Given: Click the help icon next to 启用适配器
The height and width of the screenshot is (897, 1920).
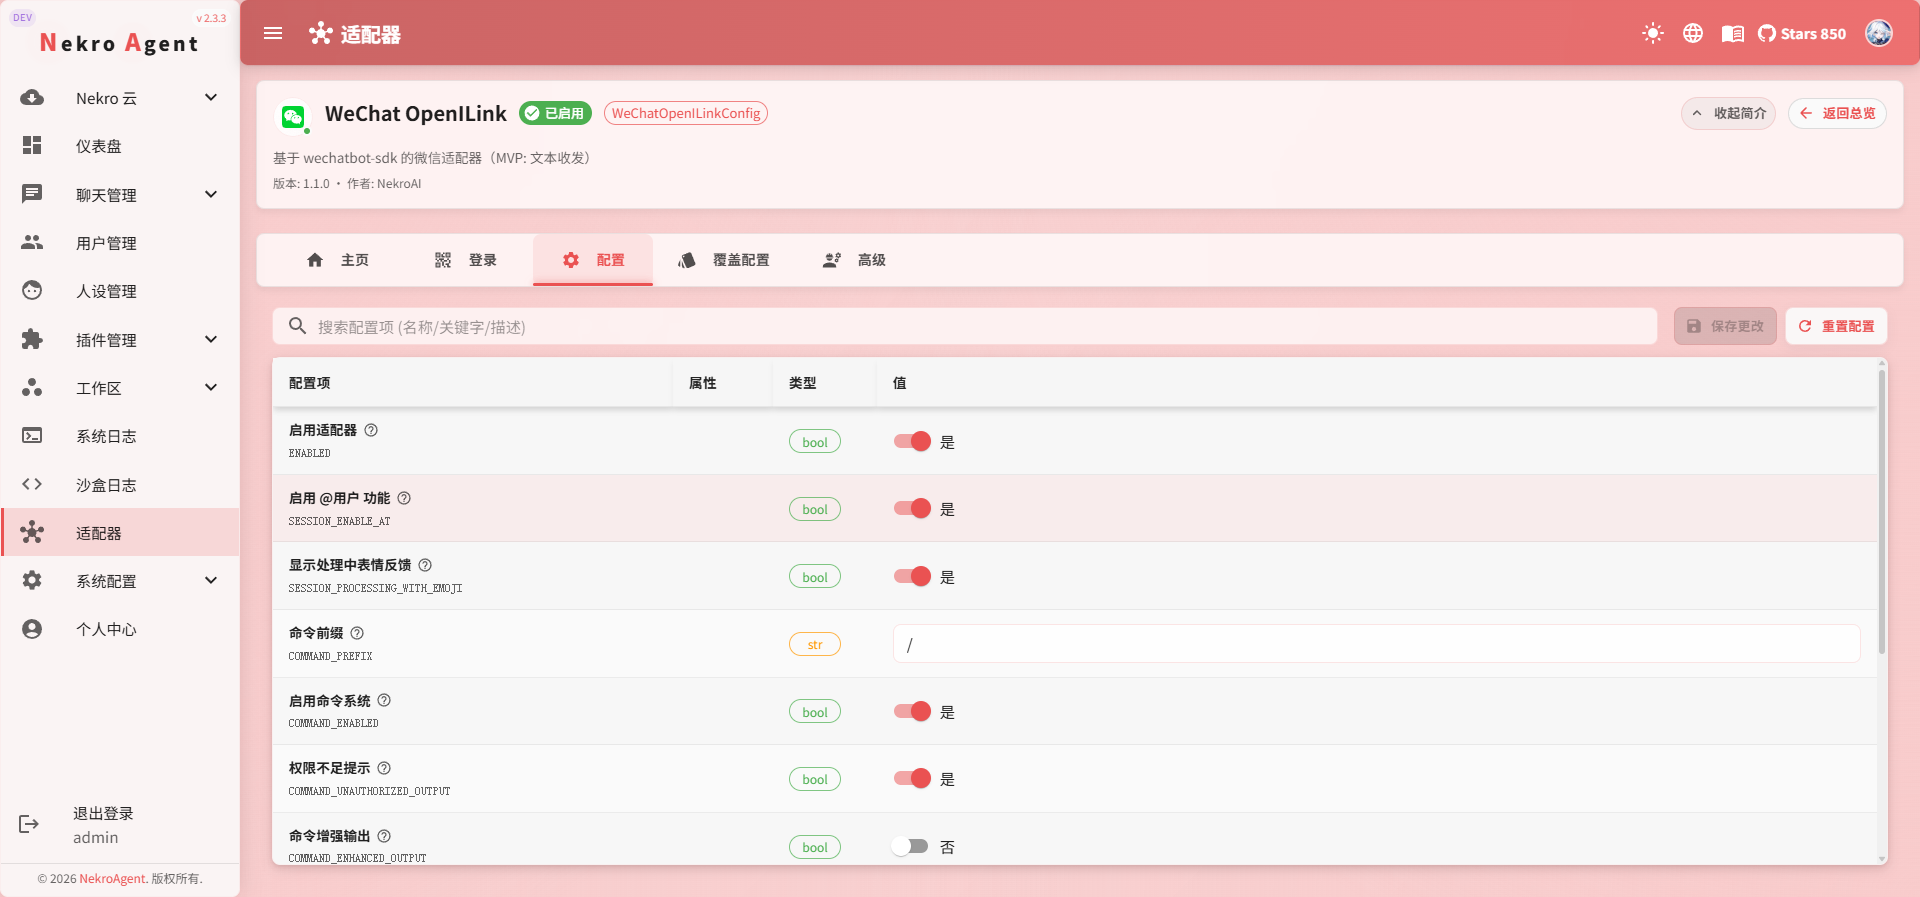Looking at the screenshot, I should coord(371,430).
